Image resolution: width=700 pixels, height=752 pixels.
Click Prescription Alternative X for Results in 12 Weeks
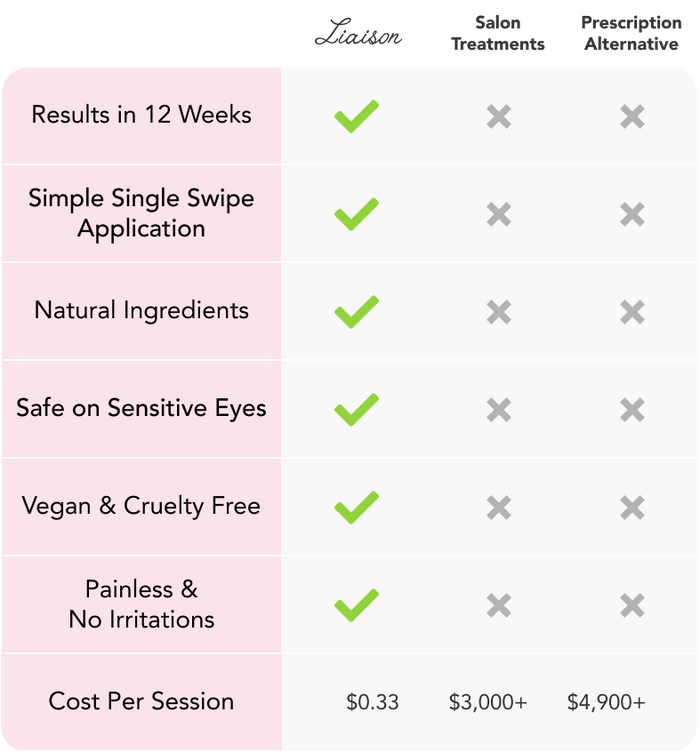pos(632,117)
